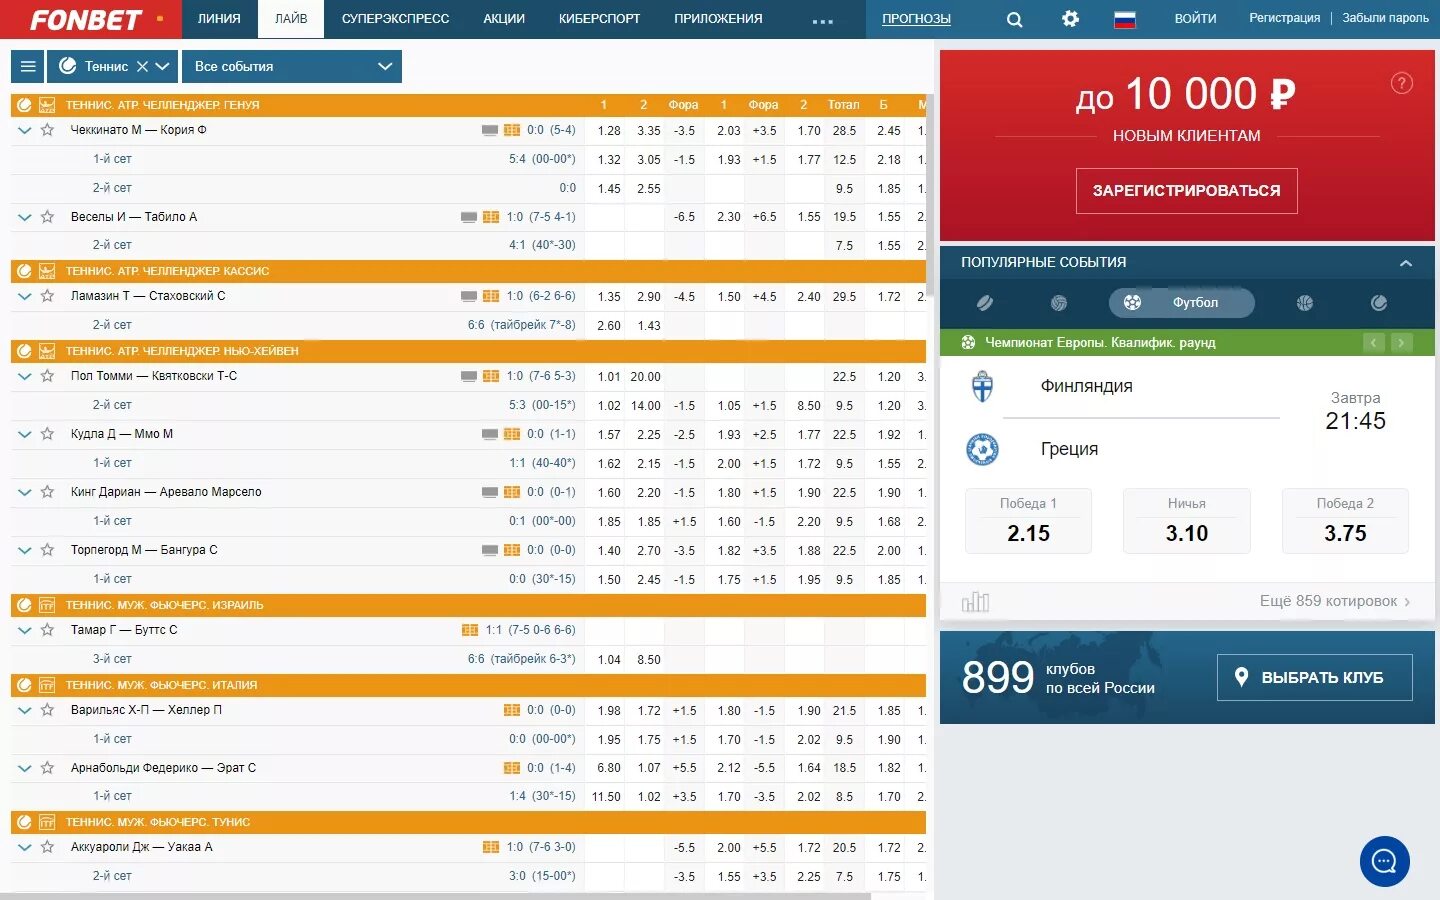Collapse Варильяс Х-П match rows

tap(25, 710)
